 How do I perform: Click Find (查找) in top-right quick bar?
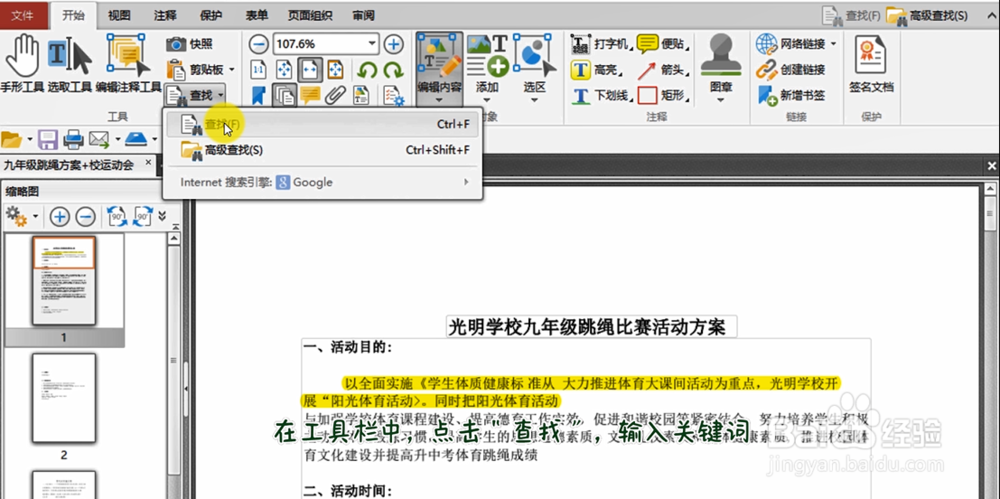850,15
